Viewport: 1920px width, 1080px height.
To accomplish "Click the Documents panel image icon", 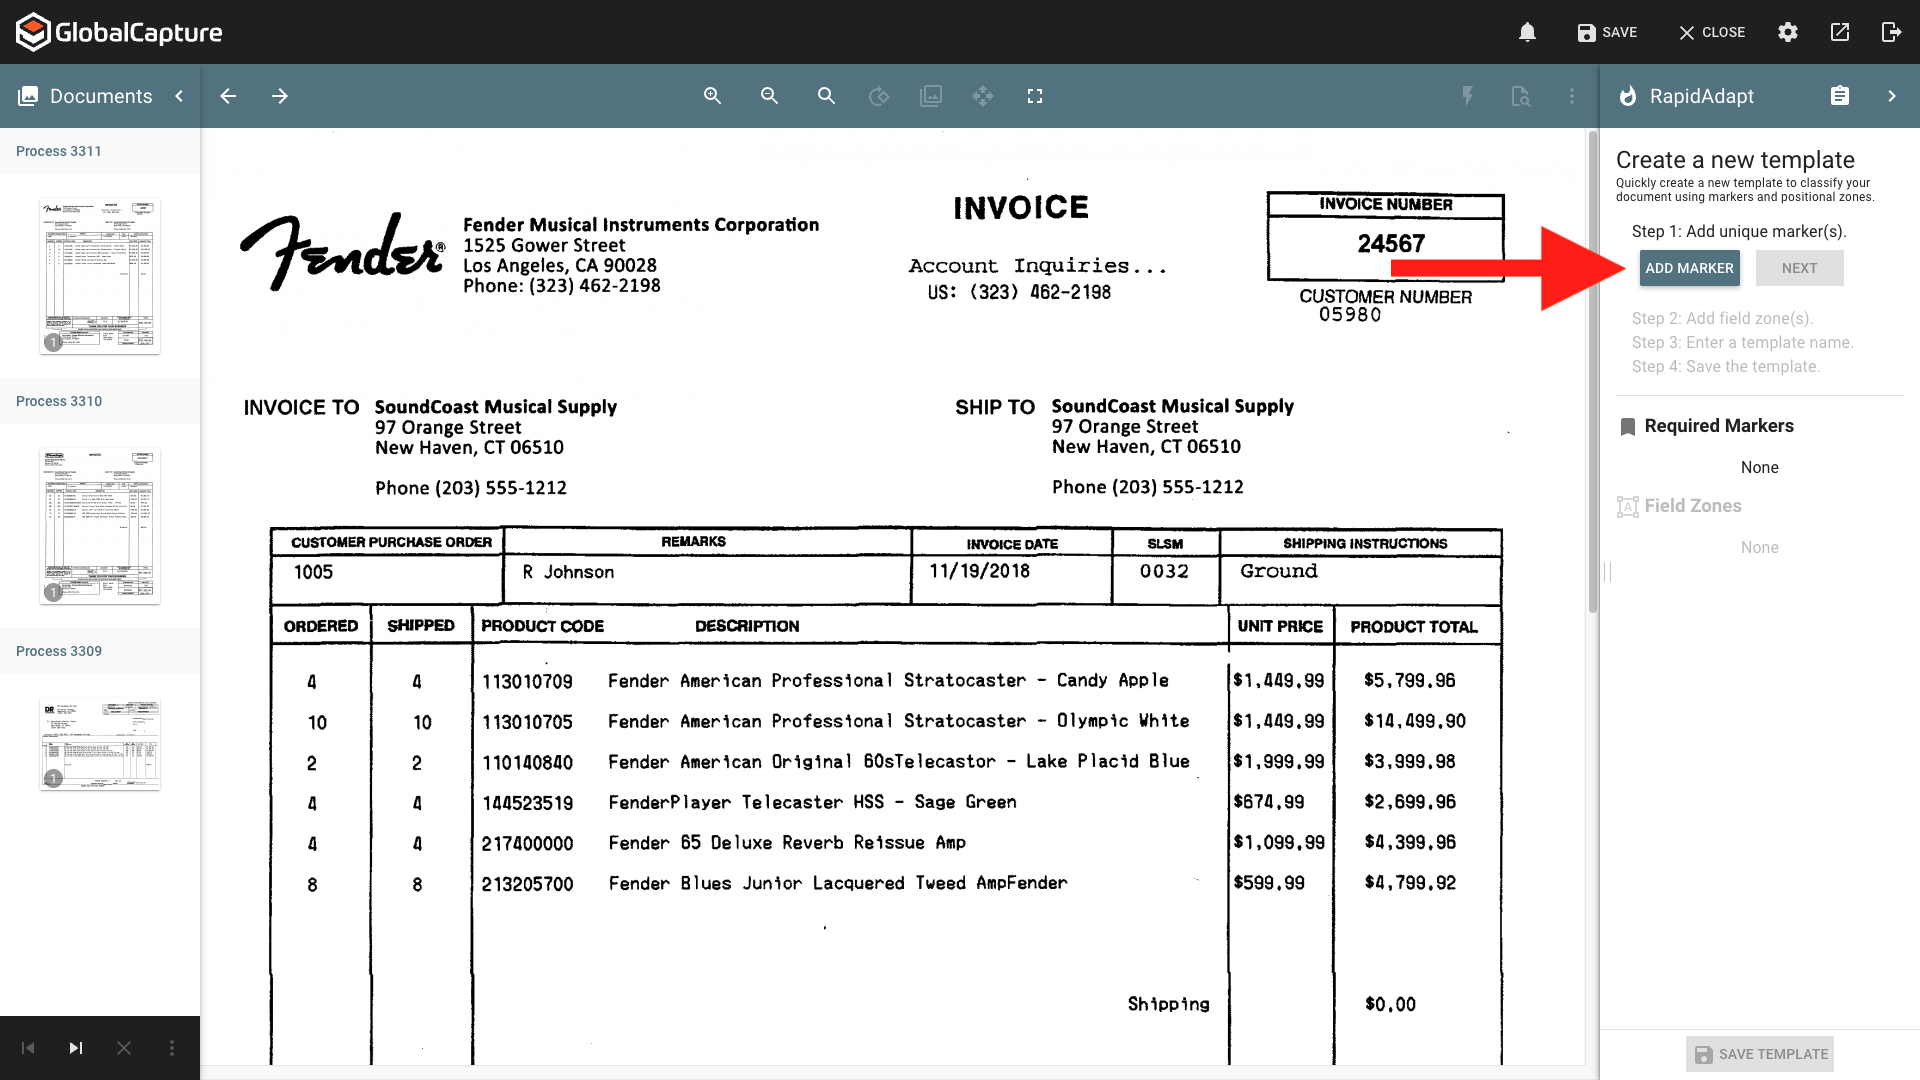I will [28, 96].
